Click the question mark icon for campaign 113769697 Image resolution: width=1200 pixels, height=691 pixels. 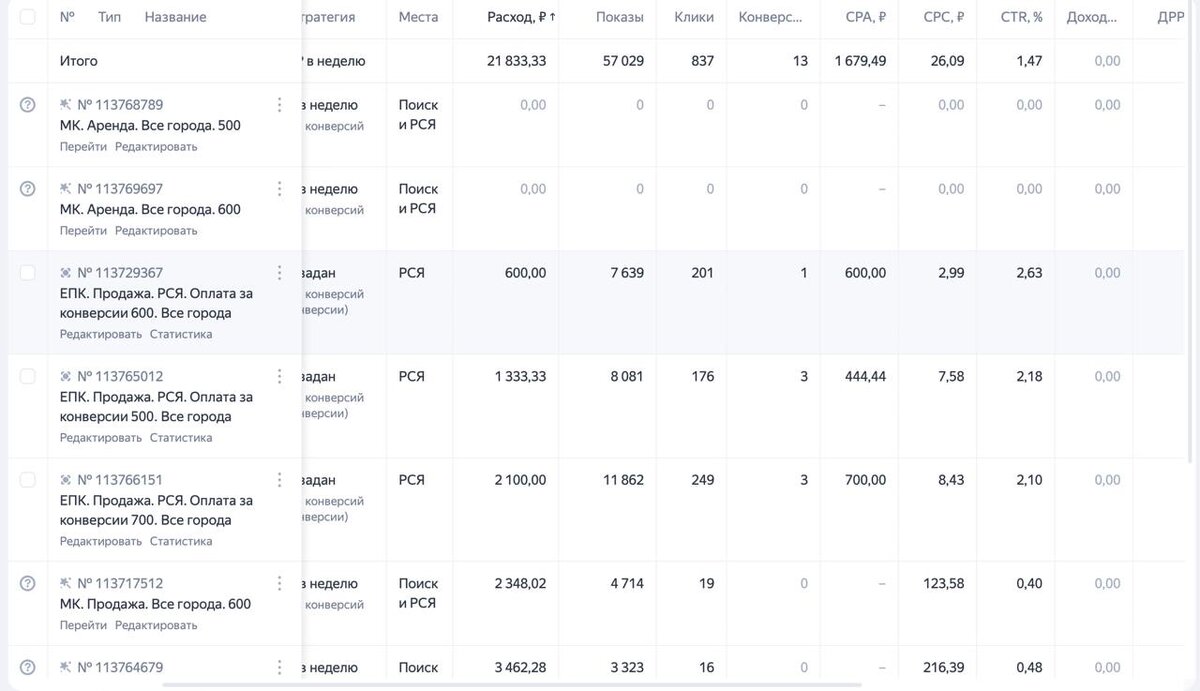pos(28,189)
